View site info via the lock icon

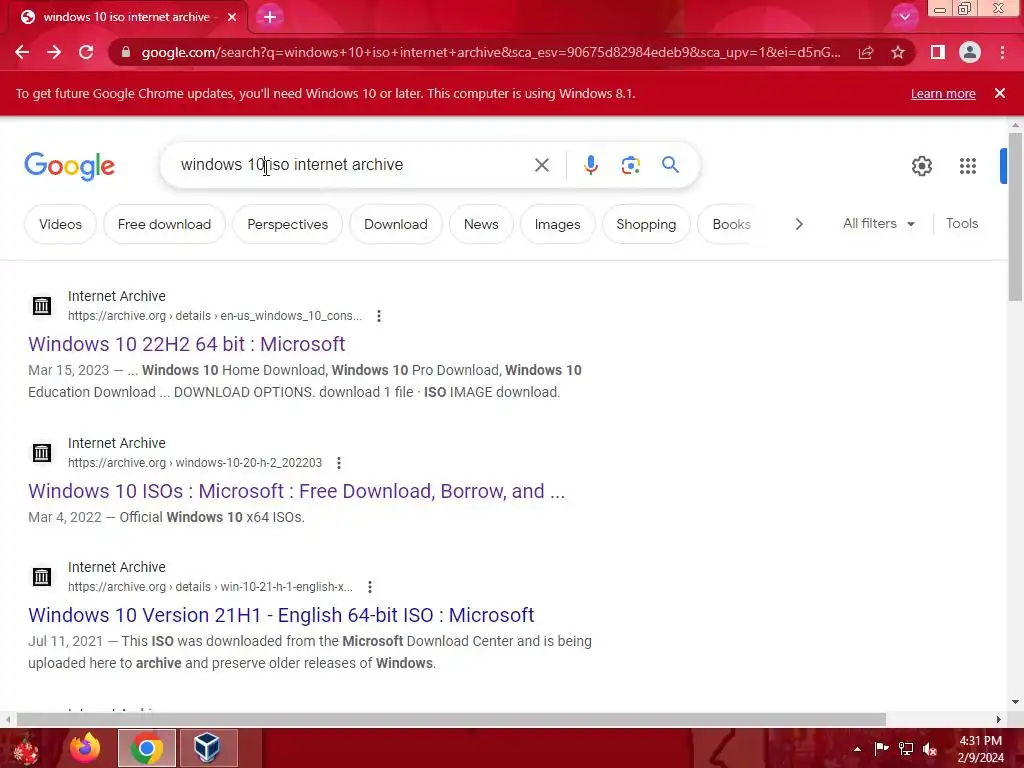[126, 52]
